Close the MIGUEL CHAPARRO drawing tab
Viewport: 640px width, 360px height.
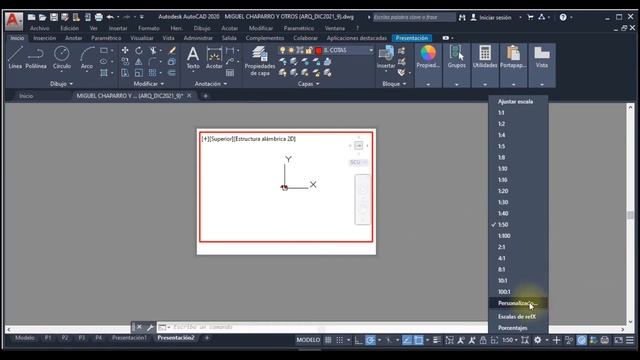[x=189, y=96]
